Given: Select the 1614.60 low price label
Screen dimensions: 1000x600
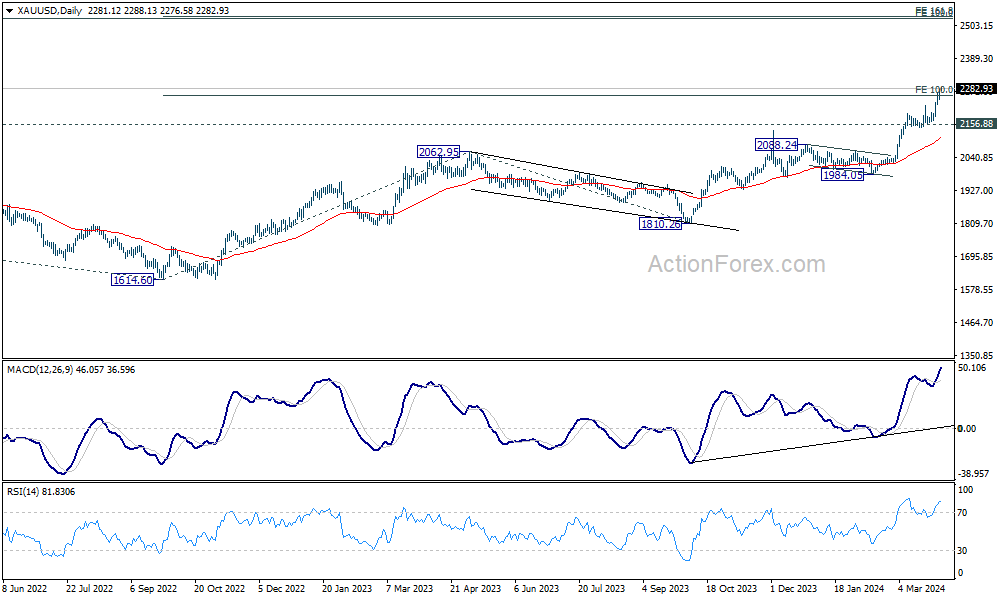Looking at the screenshot, I should (x=133, y=281).
